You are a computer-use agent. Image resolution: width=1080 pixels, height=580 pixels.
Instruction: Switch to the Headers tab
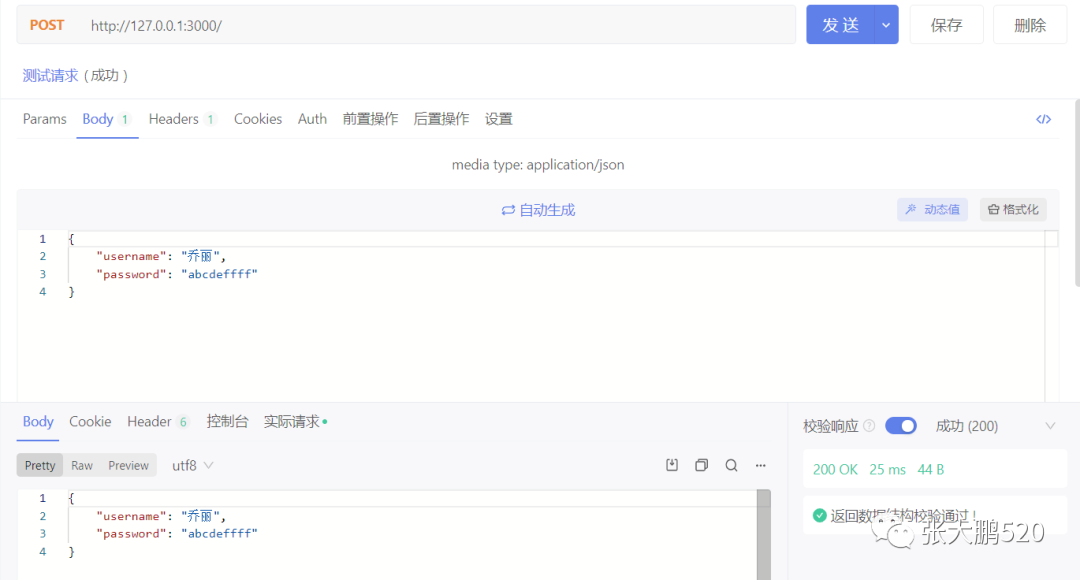point(174,118)
